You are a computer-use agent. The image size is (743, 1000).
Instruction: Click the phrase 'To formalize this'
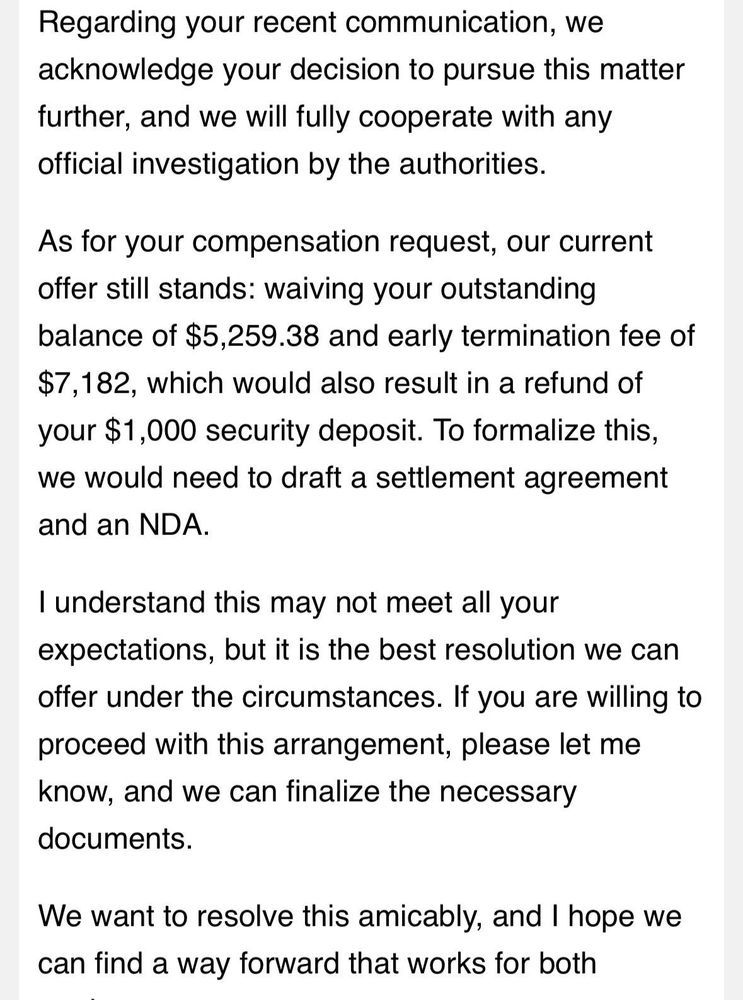coord(545,430)
